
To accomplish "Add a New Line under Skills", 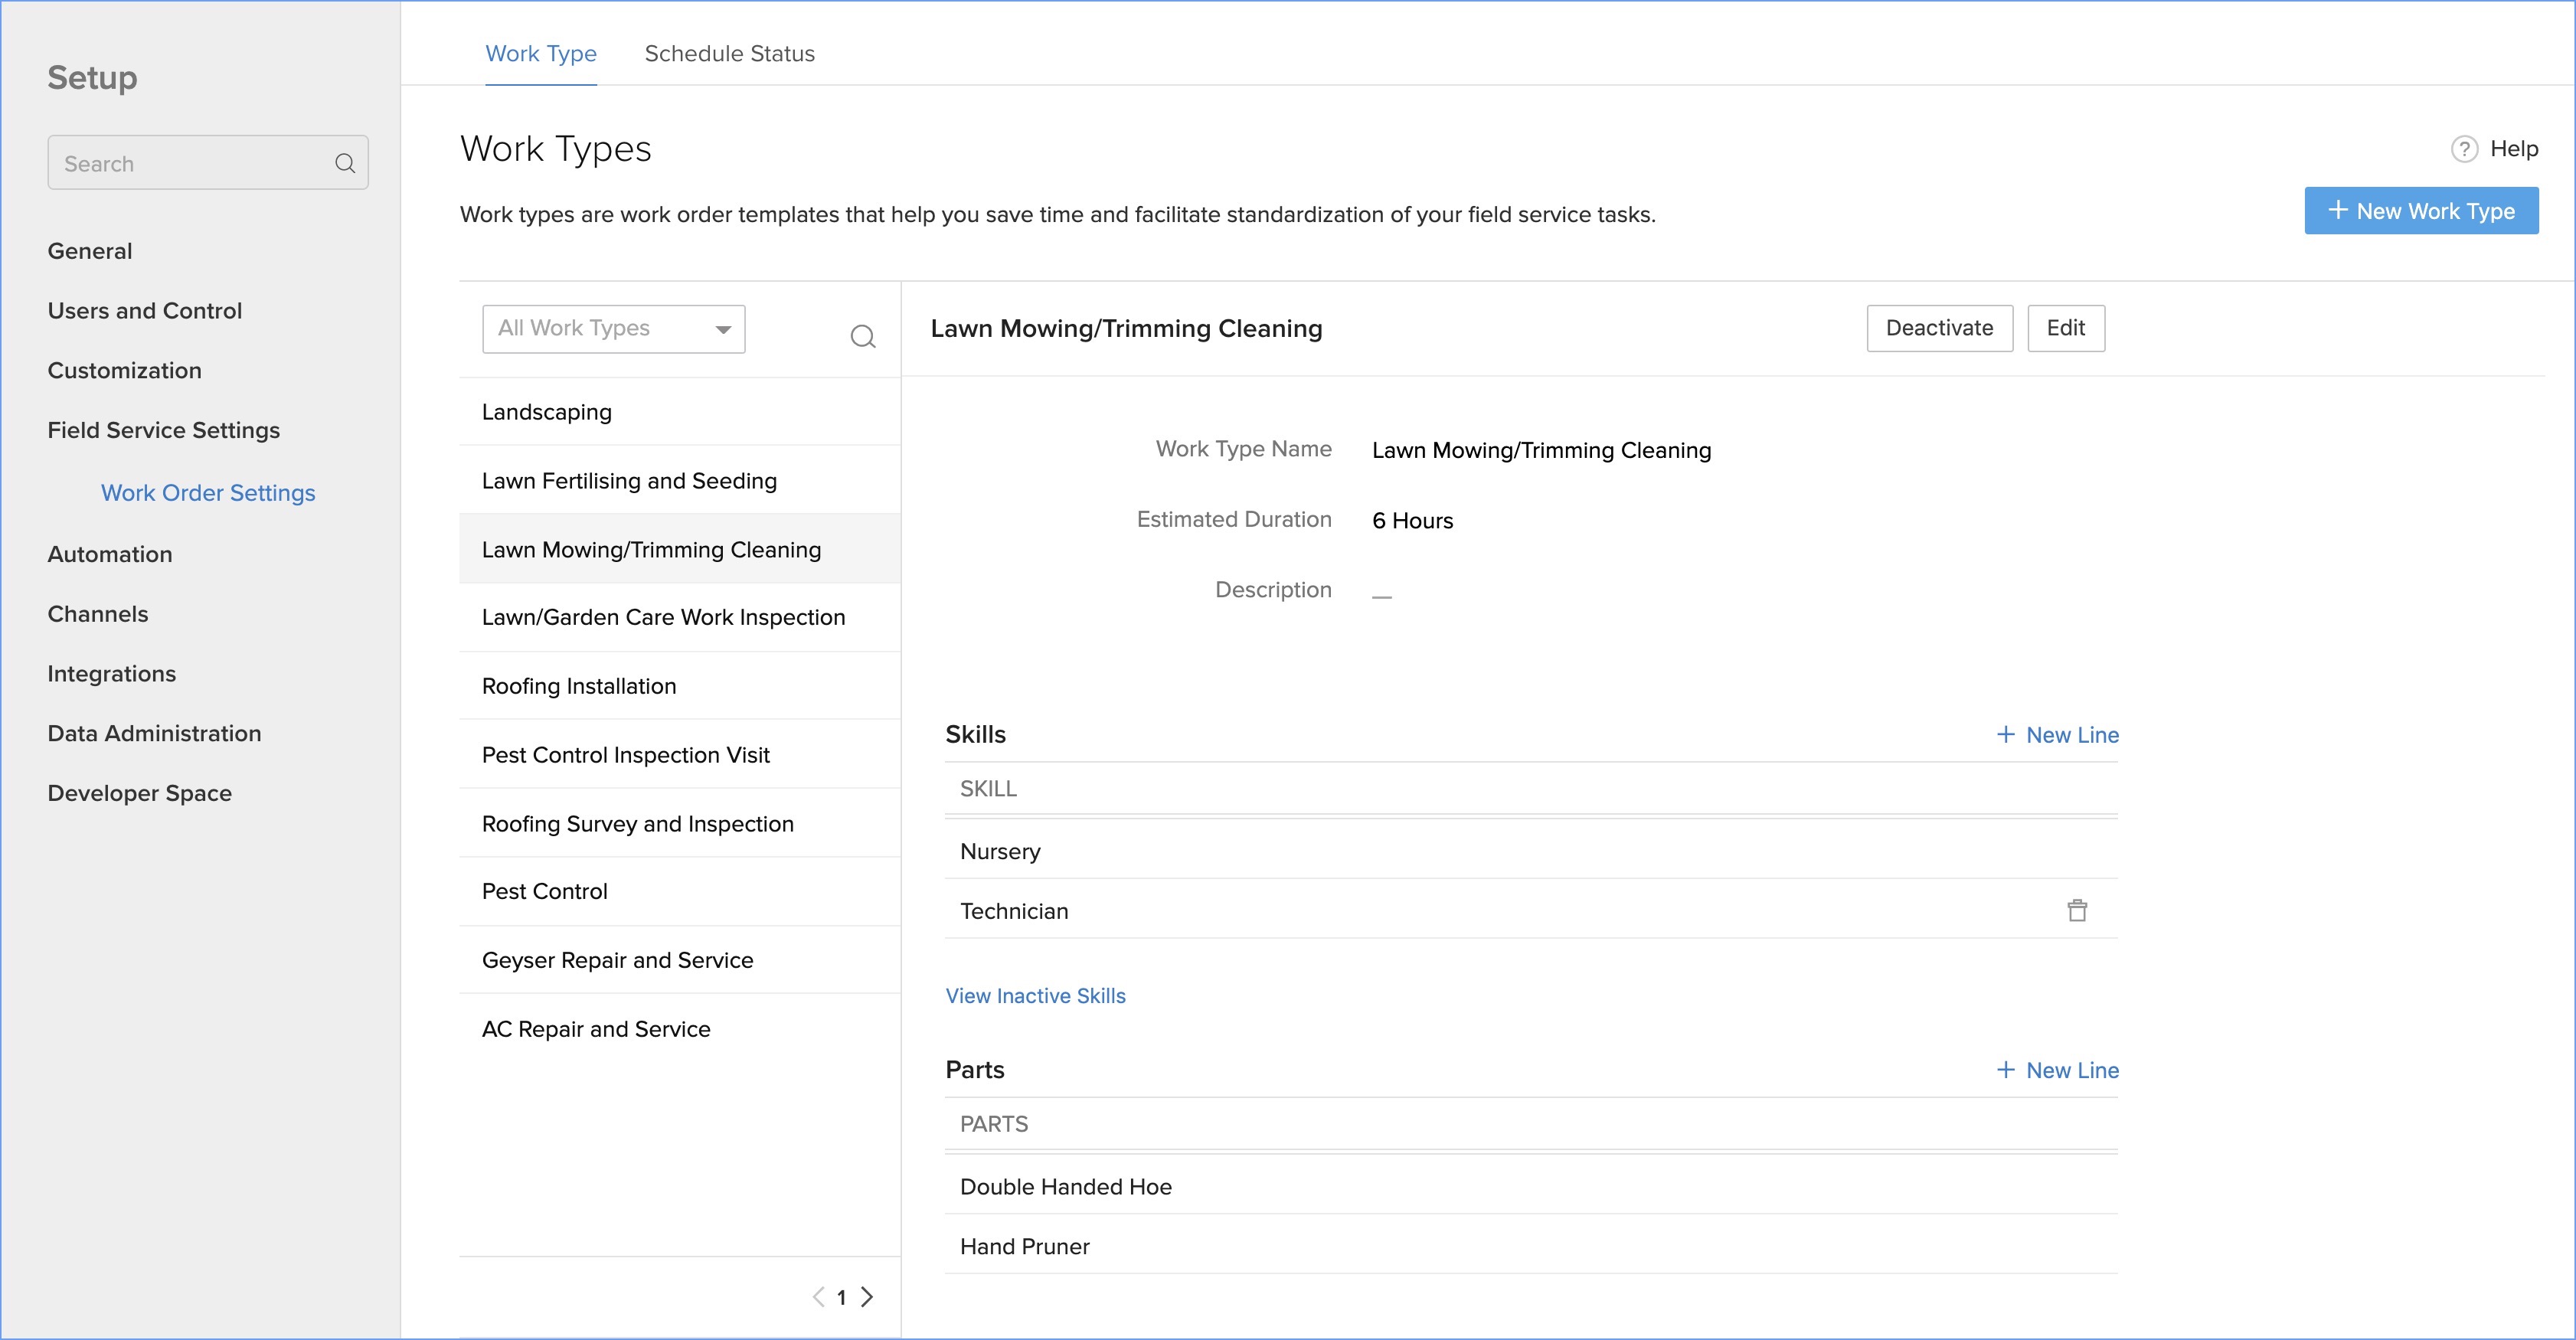I will click(2057, 735).
